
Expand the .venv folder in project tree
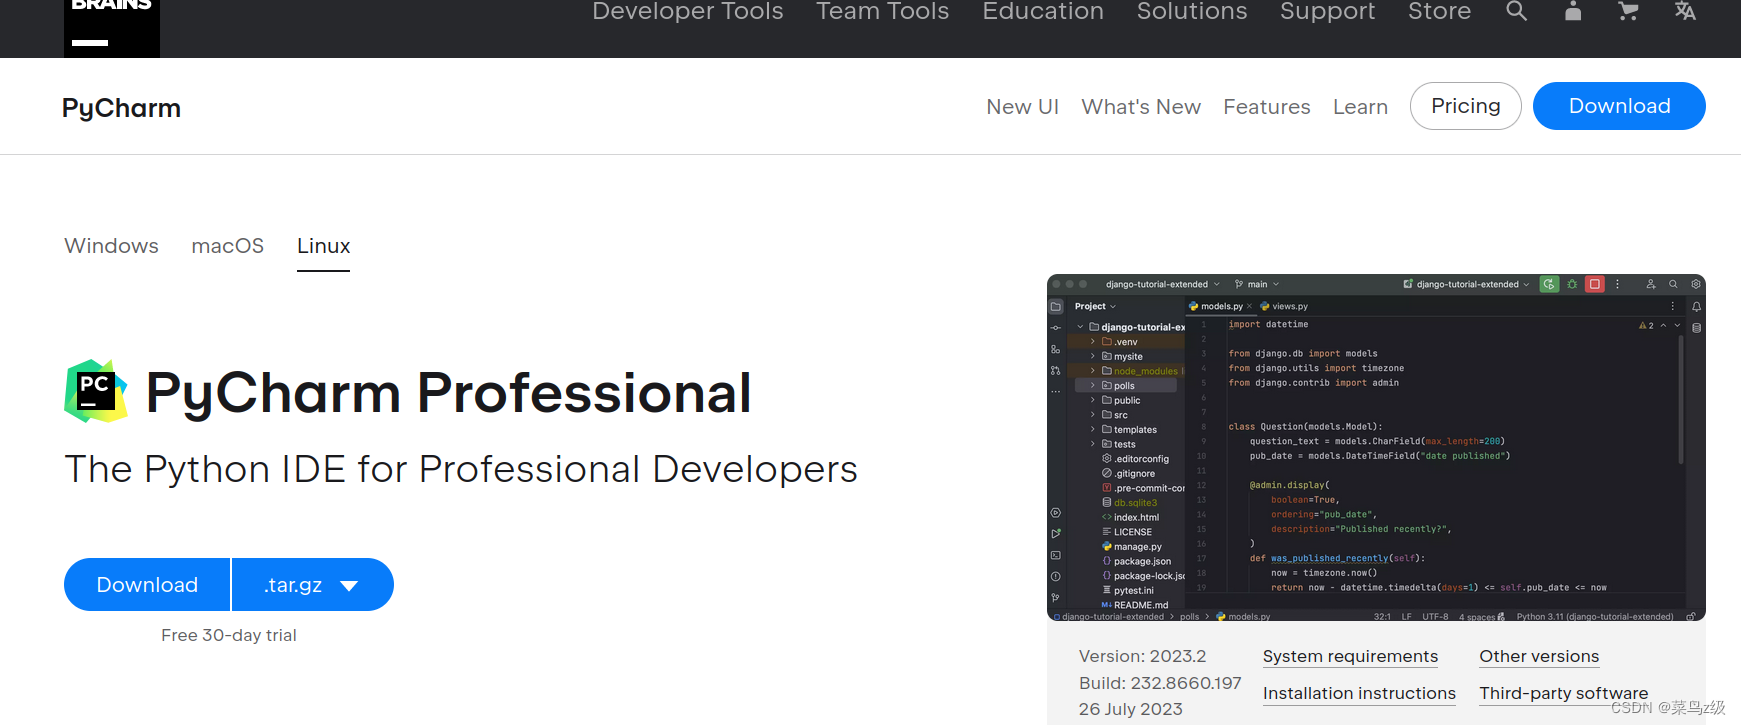(x=1093, y=342)
